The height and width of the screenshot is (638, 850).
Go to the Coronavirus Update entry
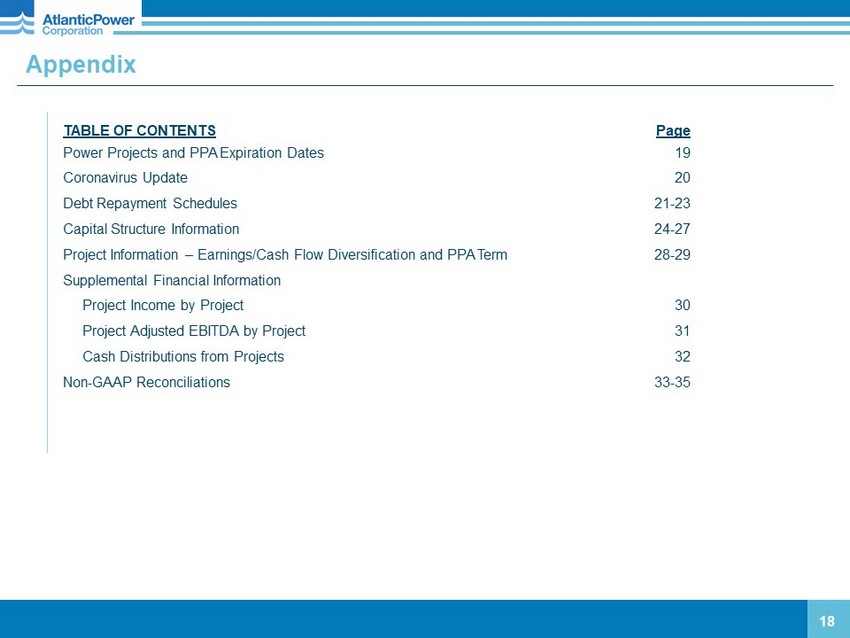pos(125,178)
